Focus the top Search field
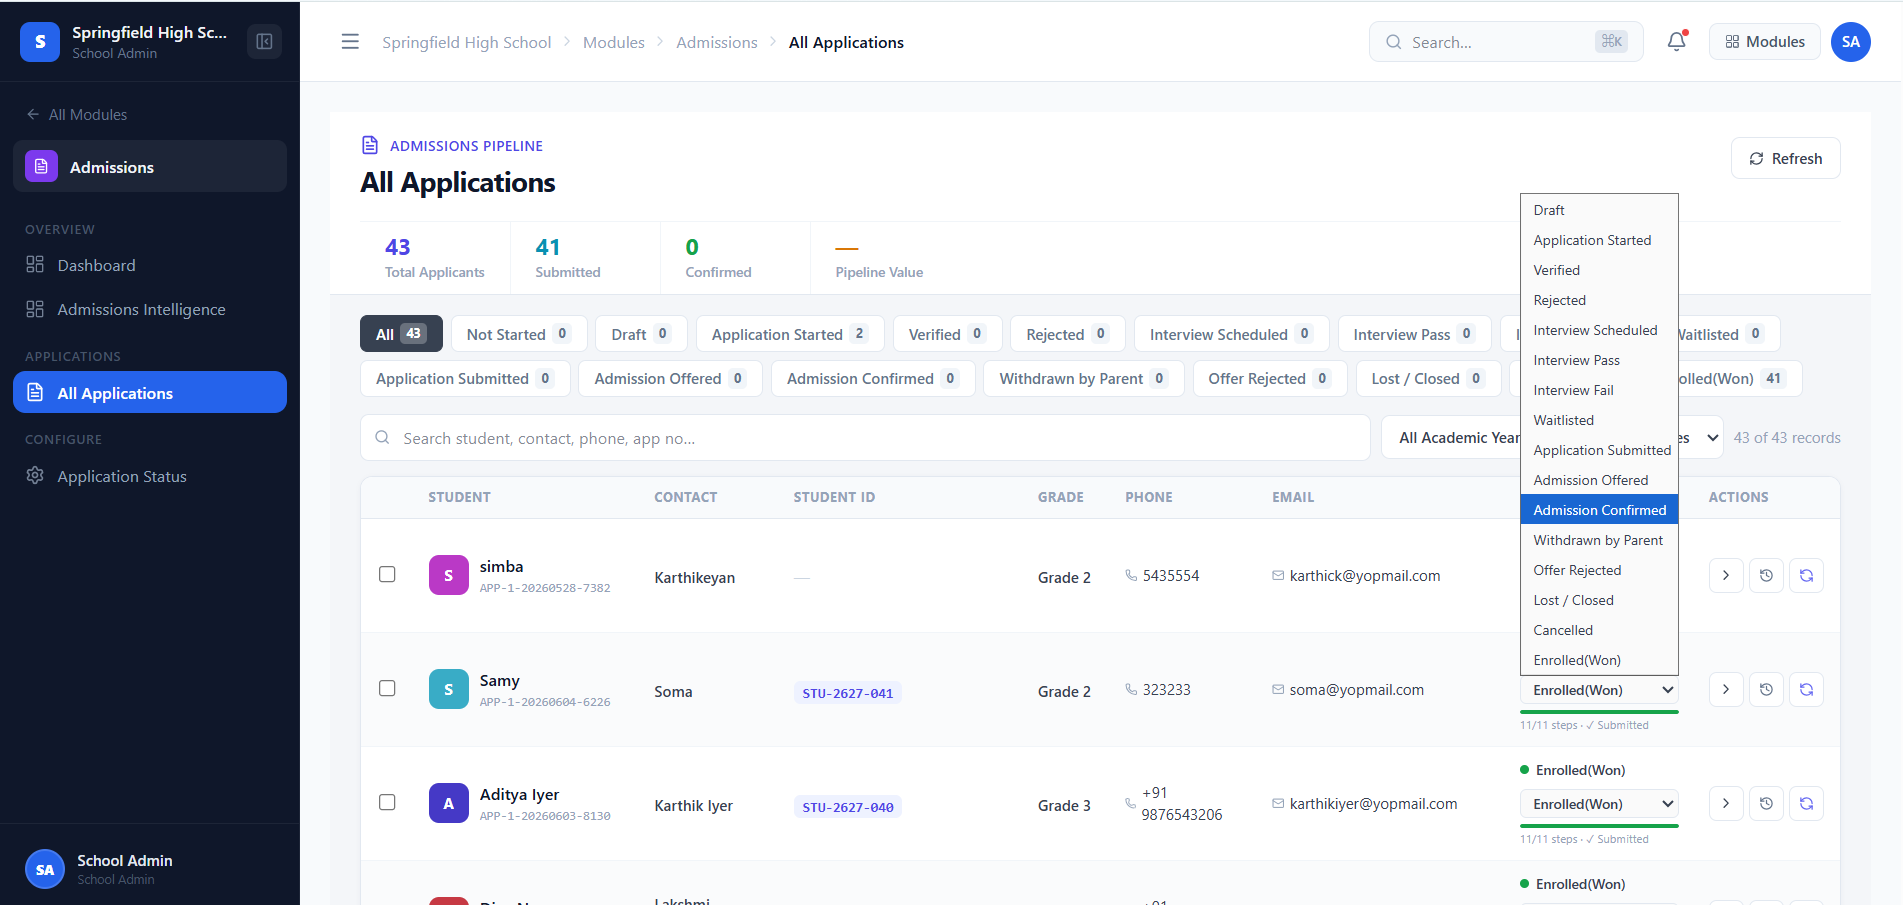Image resolution: width=1903 pixels, height=905 pixels. (1505, 42)
